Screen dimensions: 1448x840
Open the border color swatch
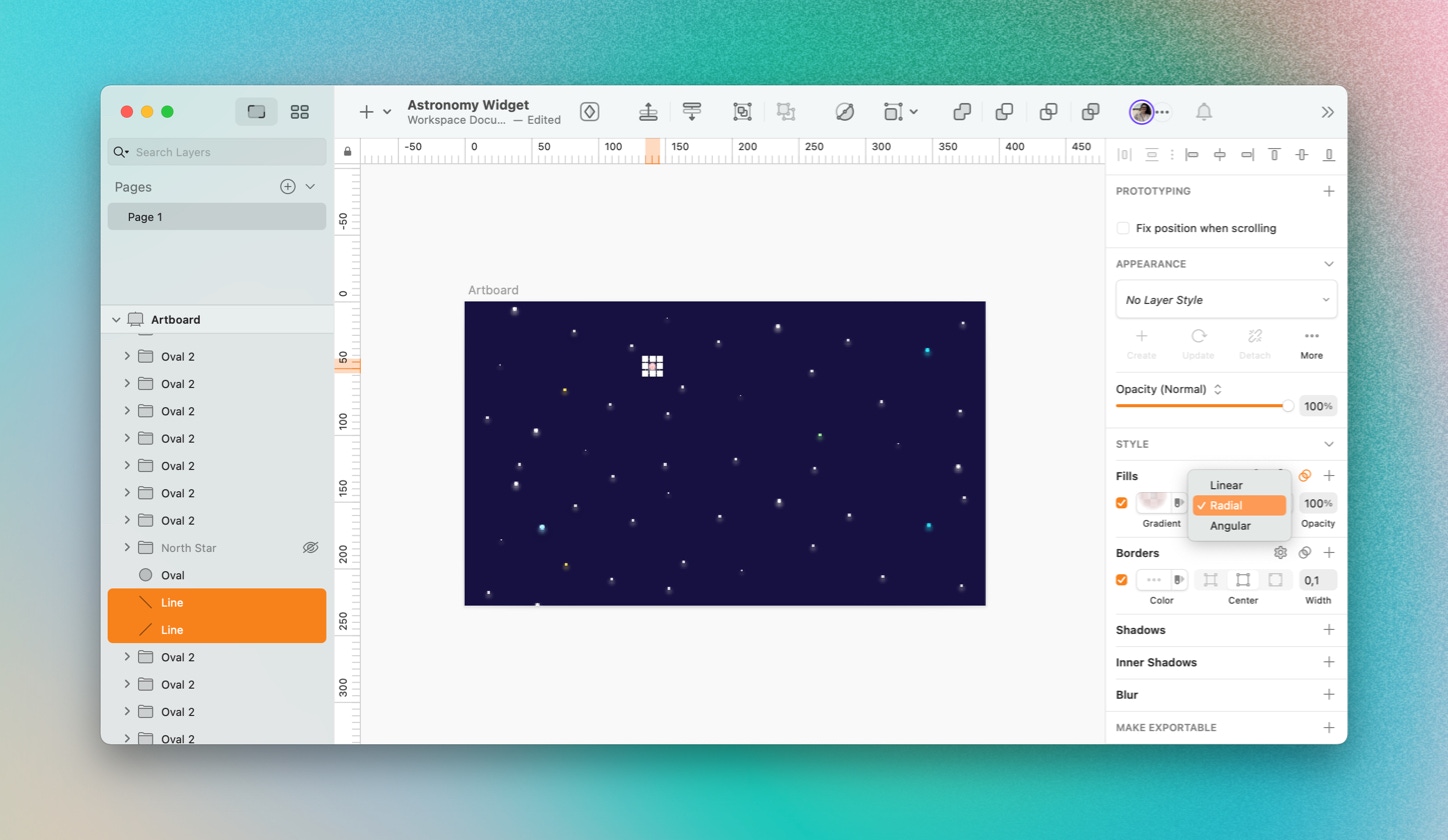click(1153, 580)
